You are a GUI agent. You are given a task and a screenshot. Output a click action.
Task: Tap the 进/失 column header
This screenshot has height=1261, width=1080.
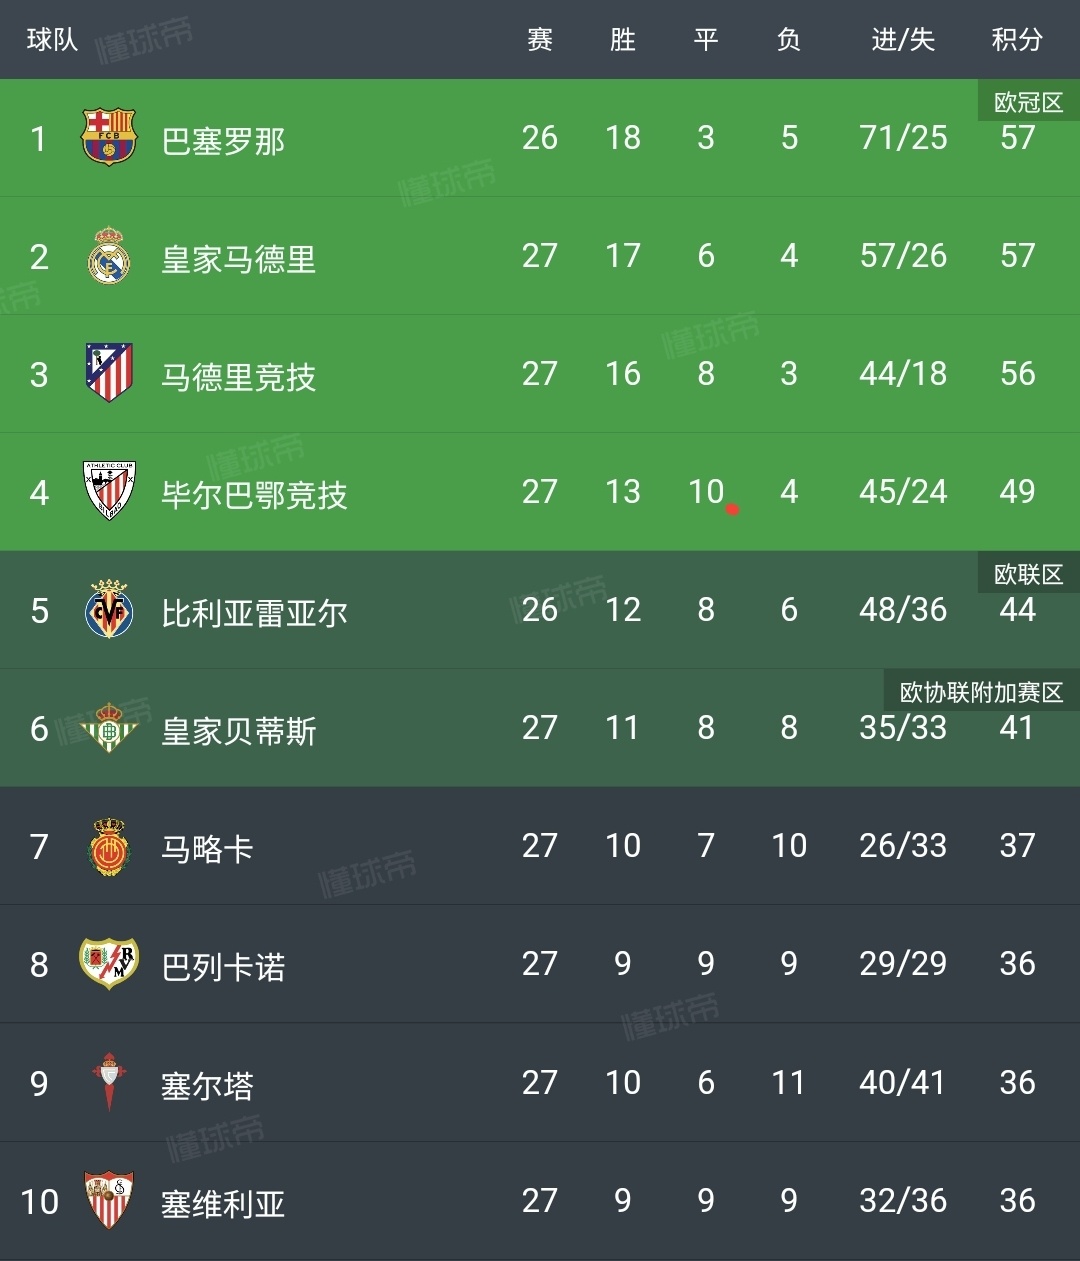point(903,40)
